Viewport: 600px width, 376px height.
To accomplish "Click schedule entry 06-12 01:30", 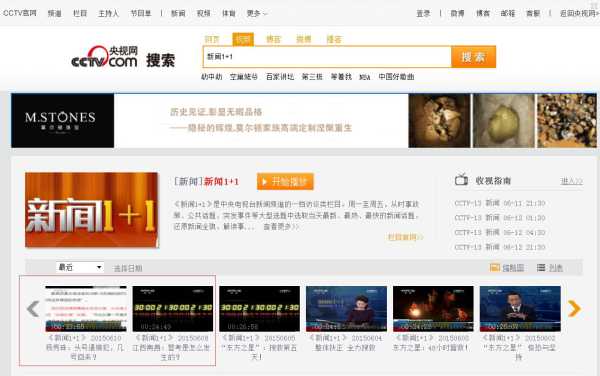I will click(500, 218).
